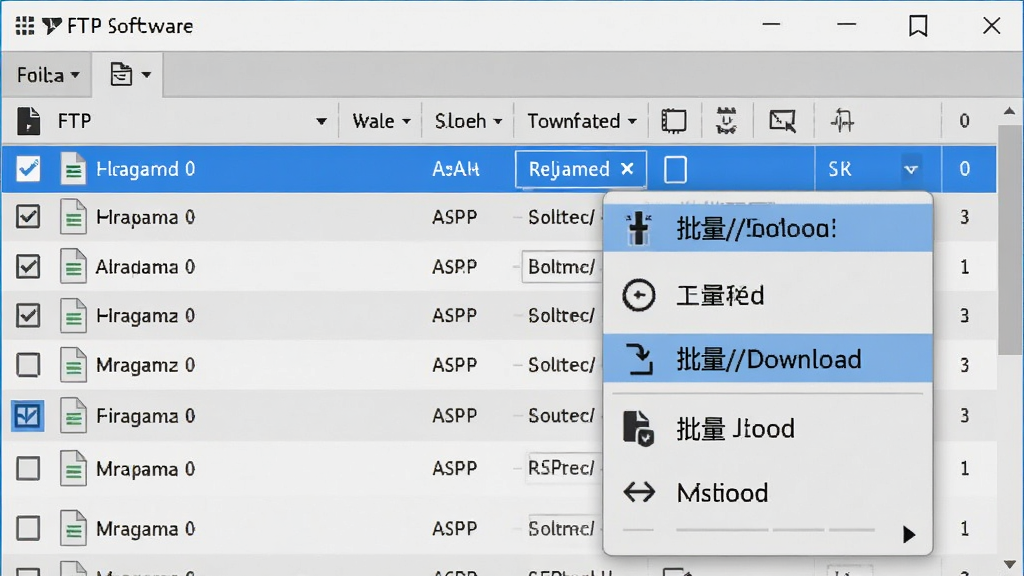1024x576 pixels.
Task: Click the file icon of Mrapama 0
Action: click(x=73, y=468)
